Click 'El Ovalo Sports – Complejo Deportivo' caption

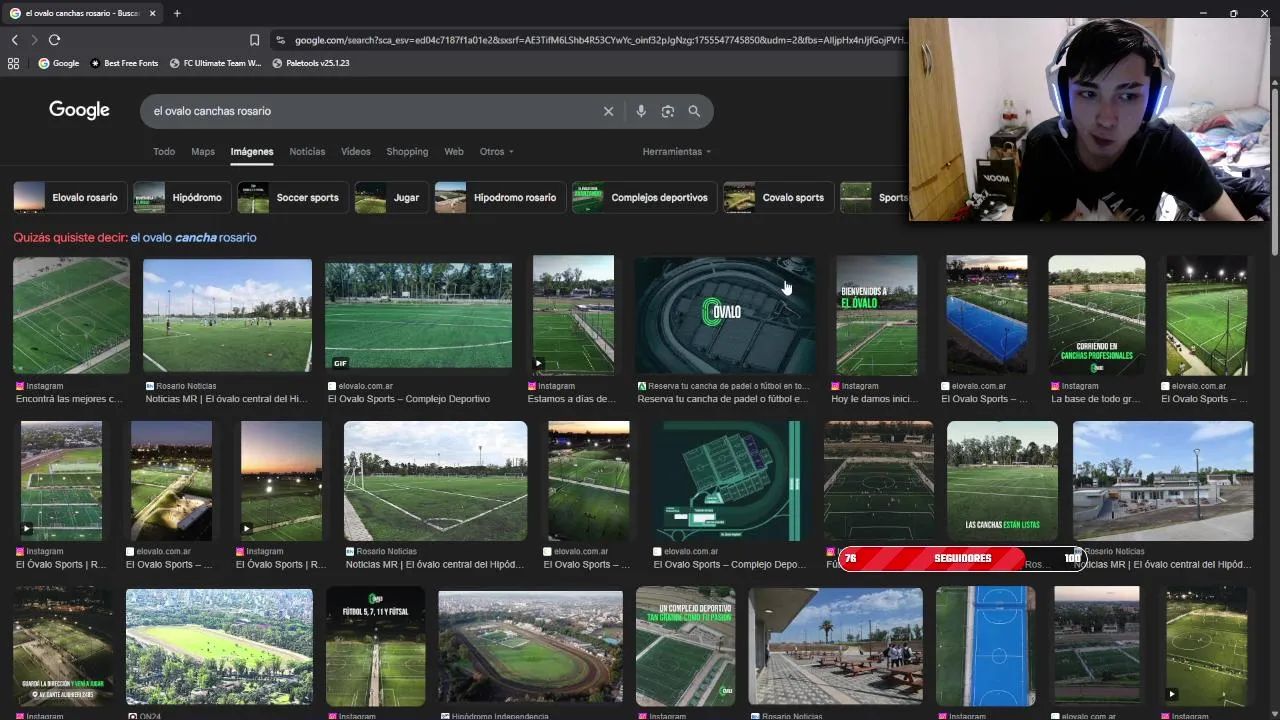(409, 399)
